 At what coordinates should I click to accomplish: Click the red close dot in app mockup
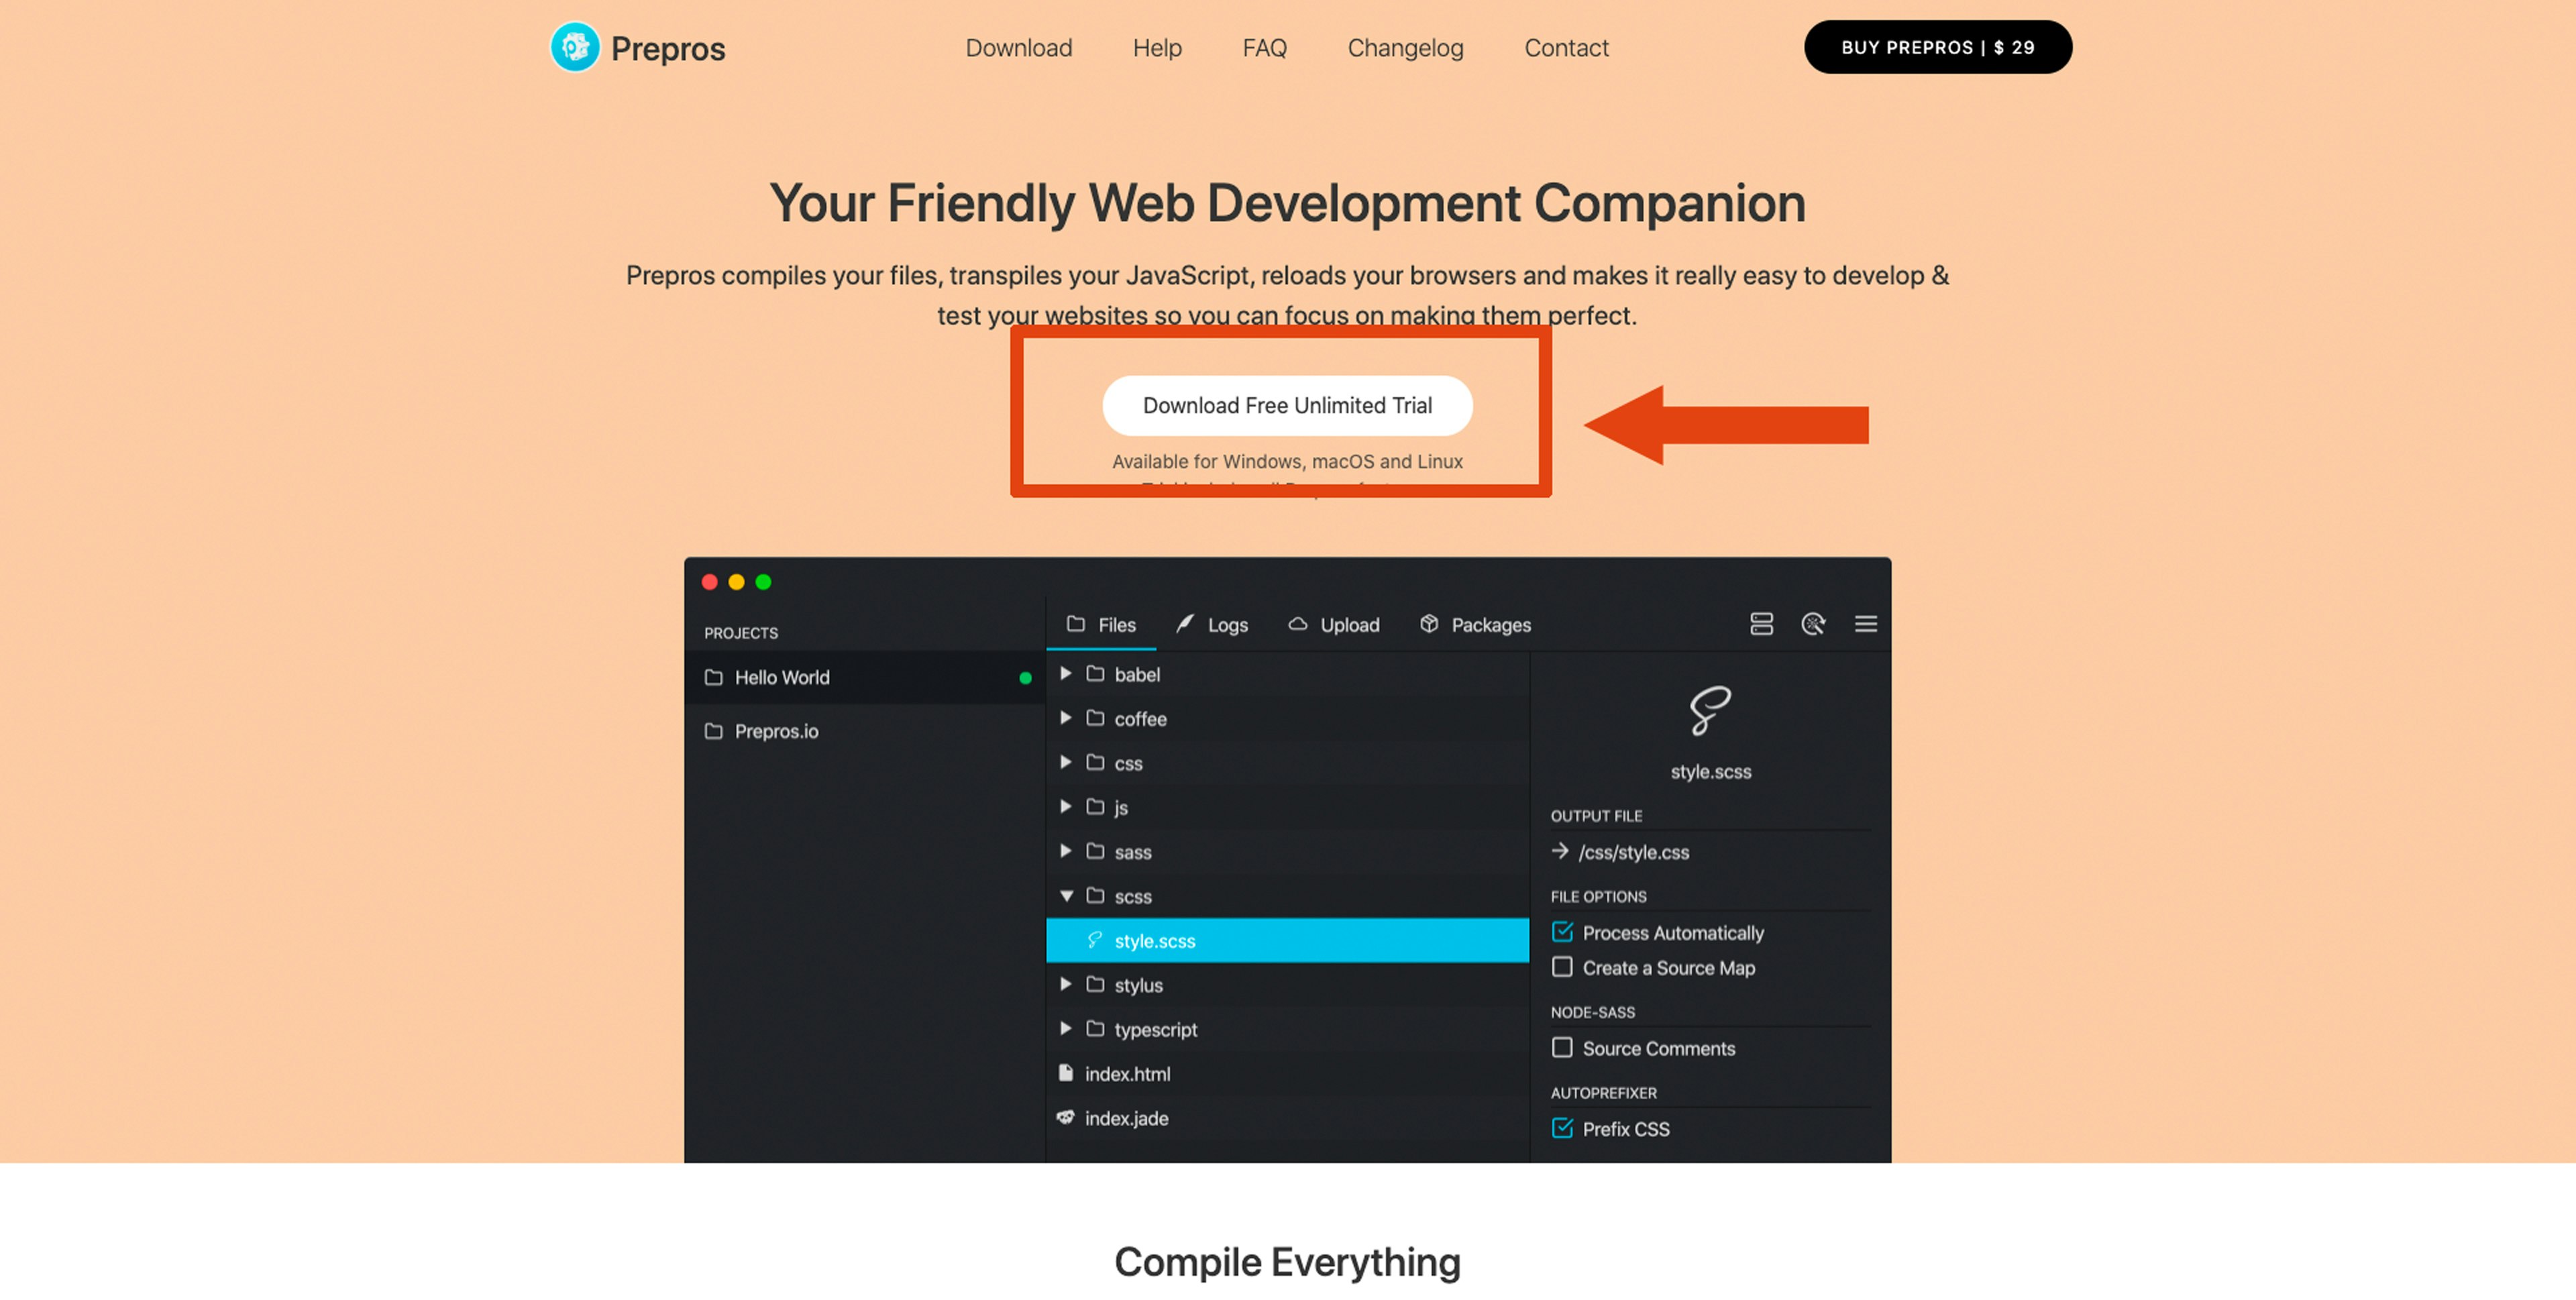(x=709, y=582)
